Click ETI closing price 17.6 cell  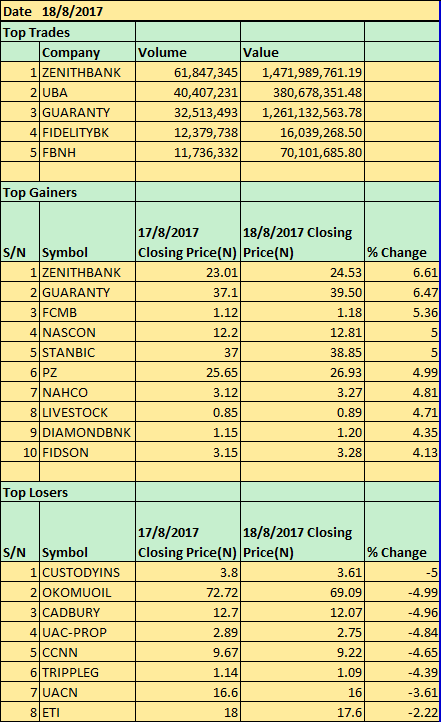coord(302,713)
